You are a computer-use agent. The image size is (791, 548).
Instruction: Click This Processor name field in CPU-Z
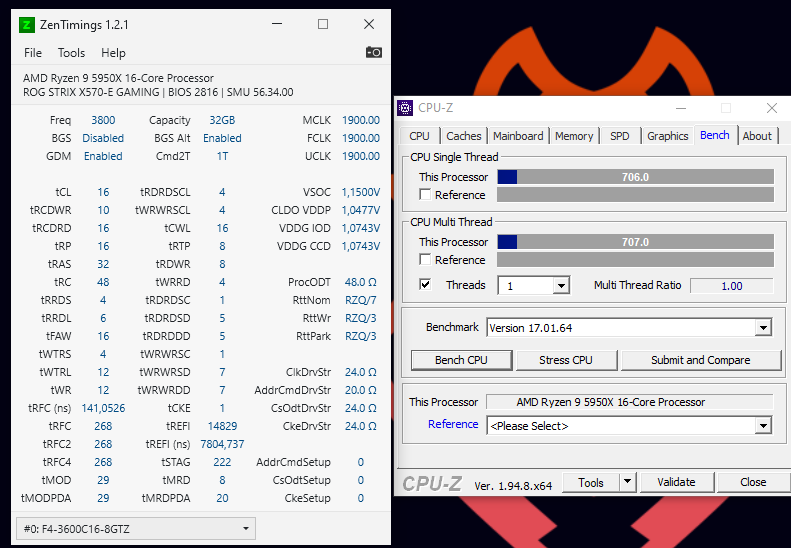630,402
